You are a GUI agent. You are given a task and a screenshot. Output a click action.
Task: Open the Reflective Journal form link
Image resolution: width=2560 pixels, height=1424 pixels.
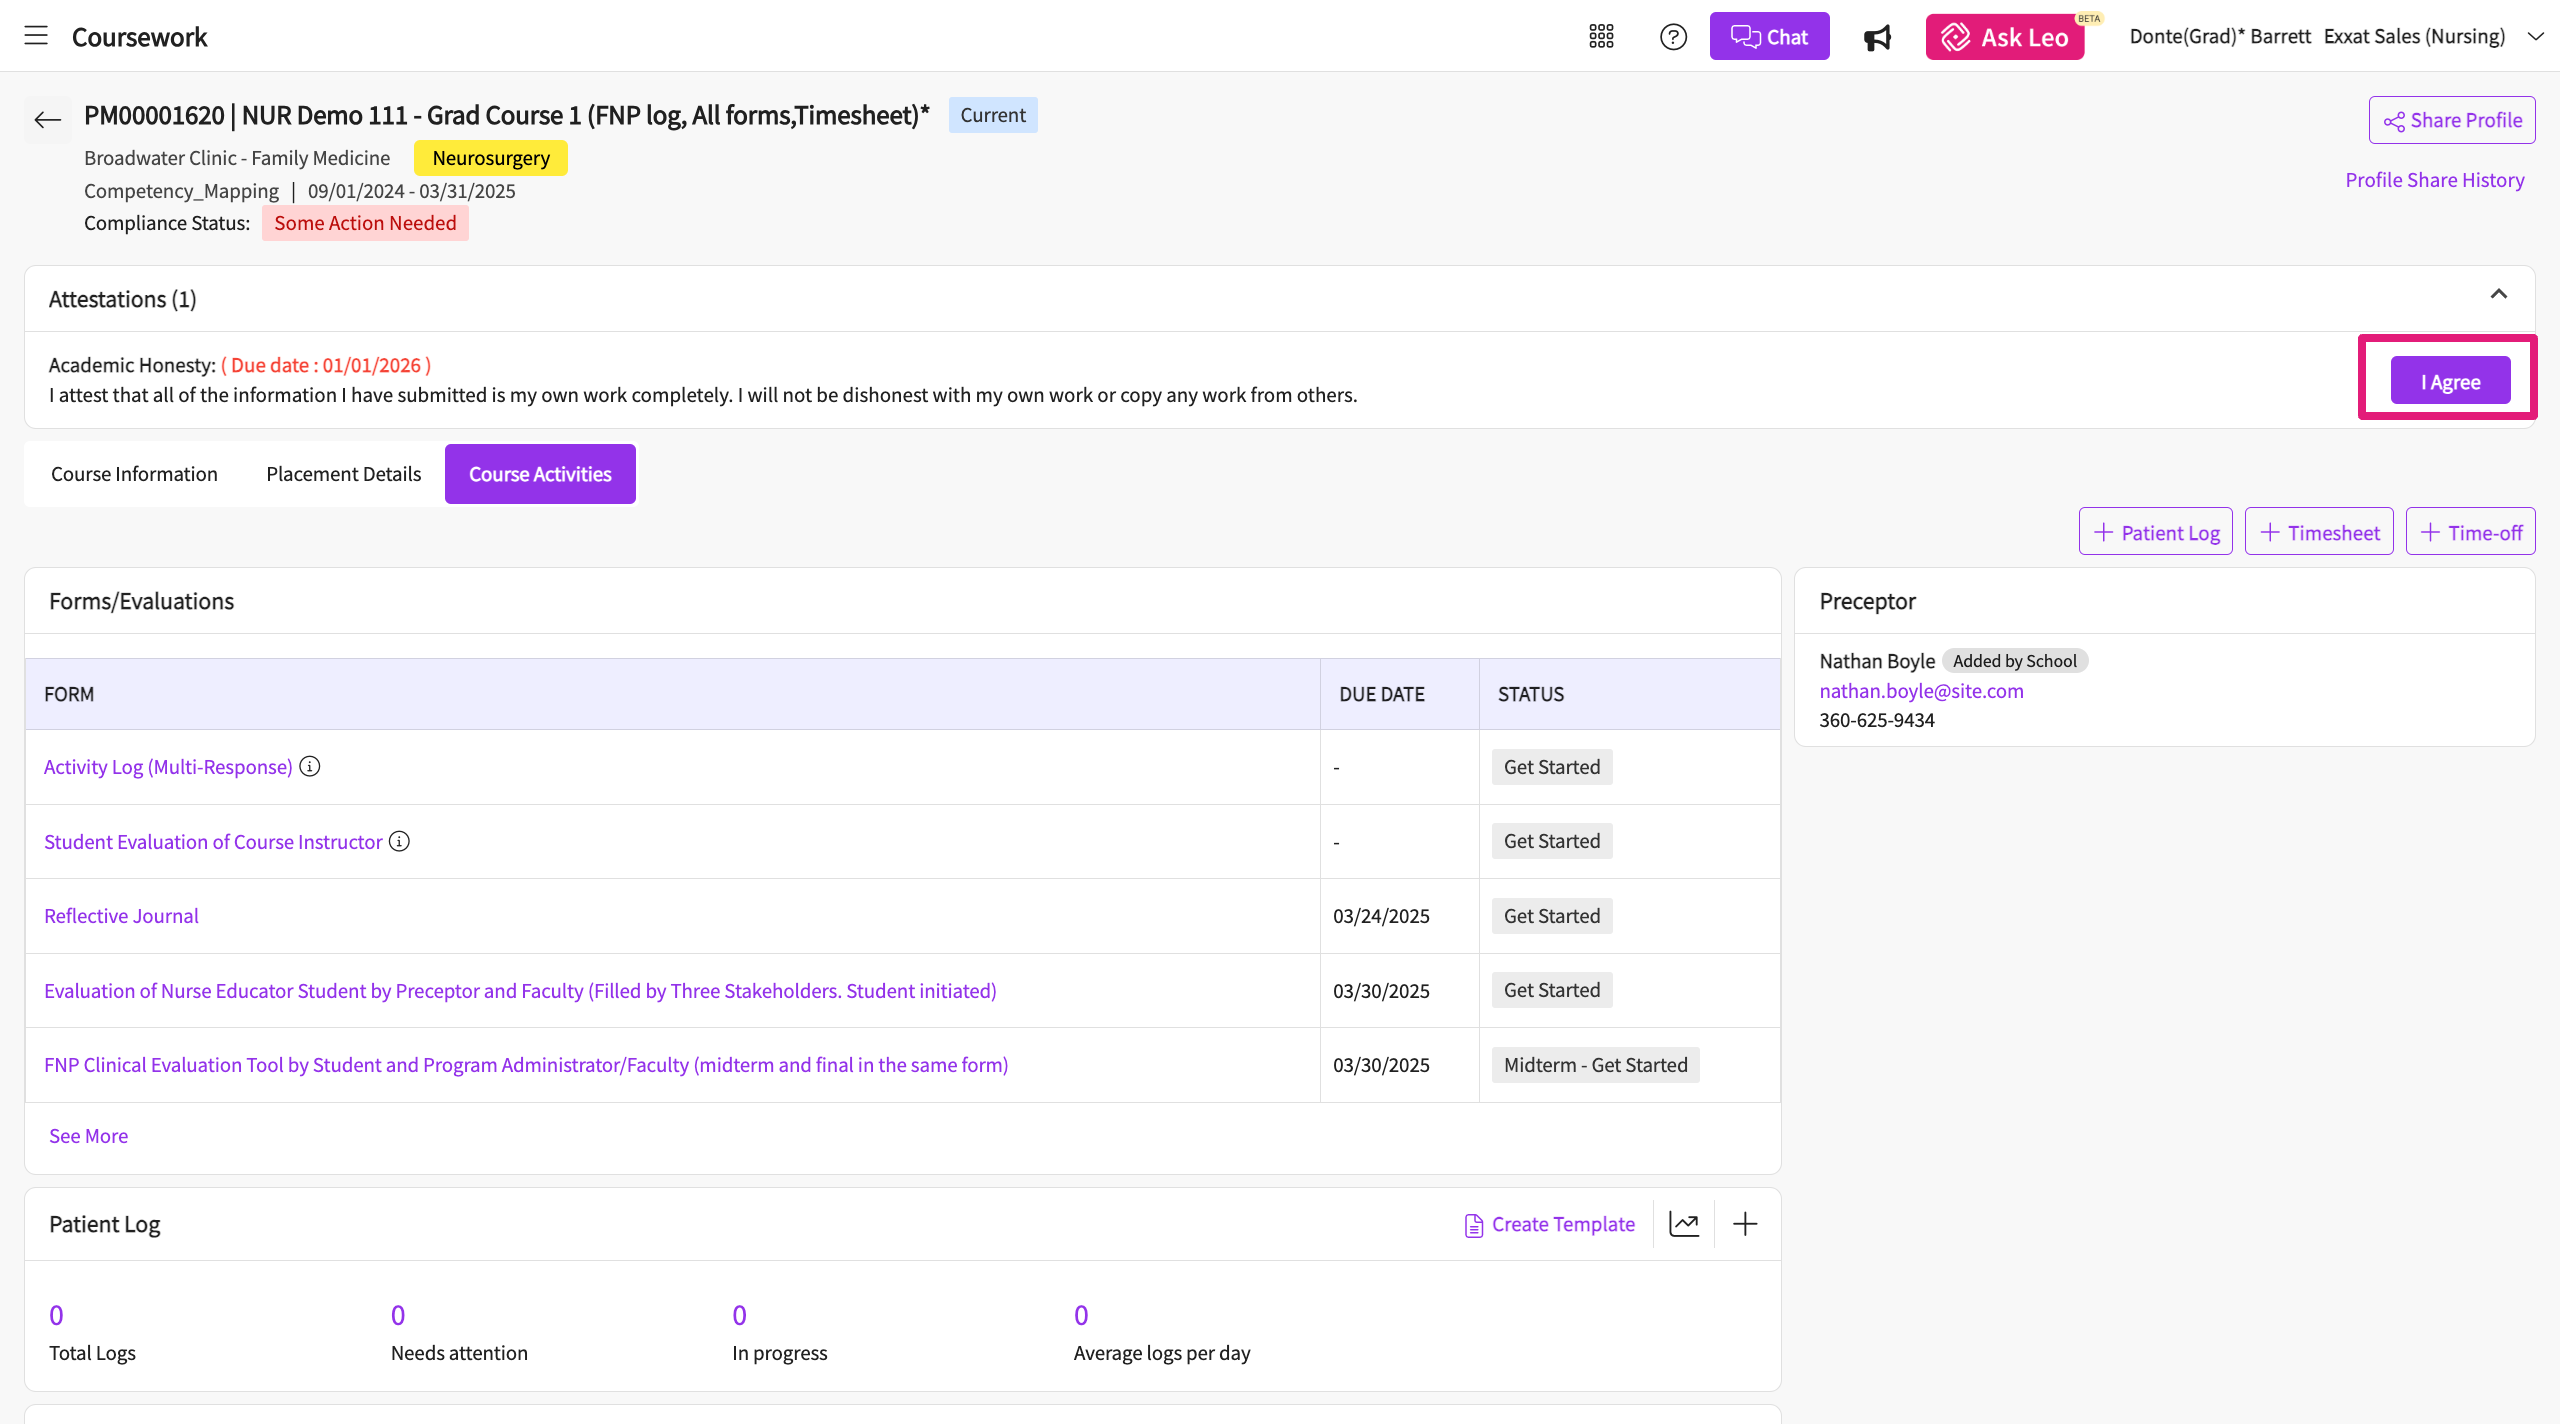point(121,916)
